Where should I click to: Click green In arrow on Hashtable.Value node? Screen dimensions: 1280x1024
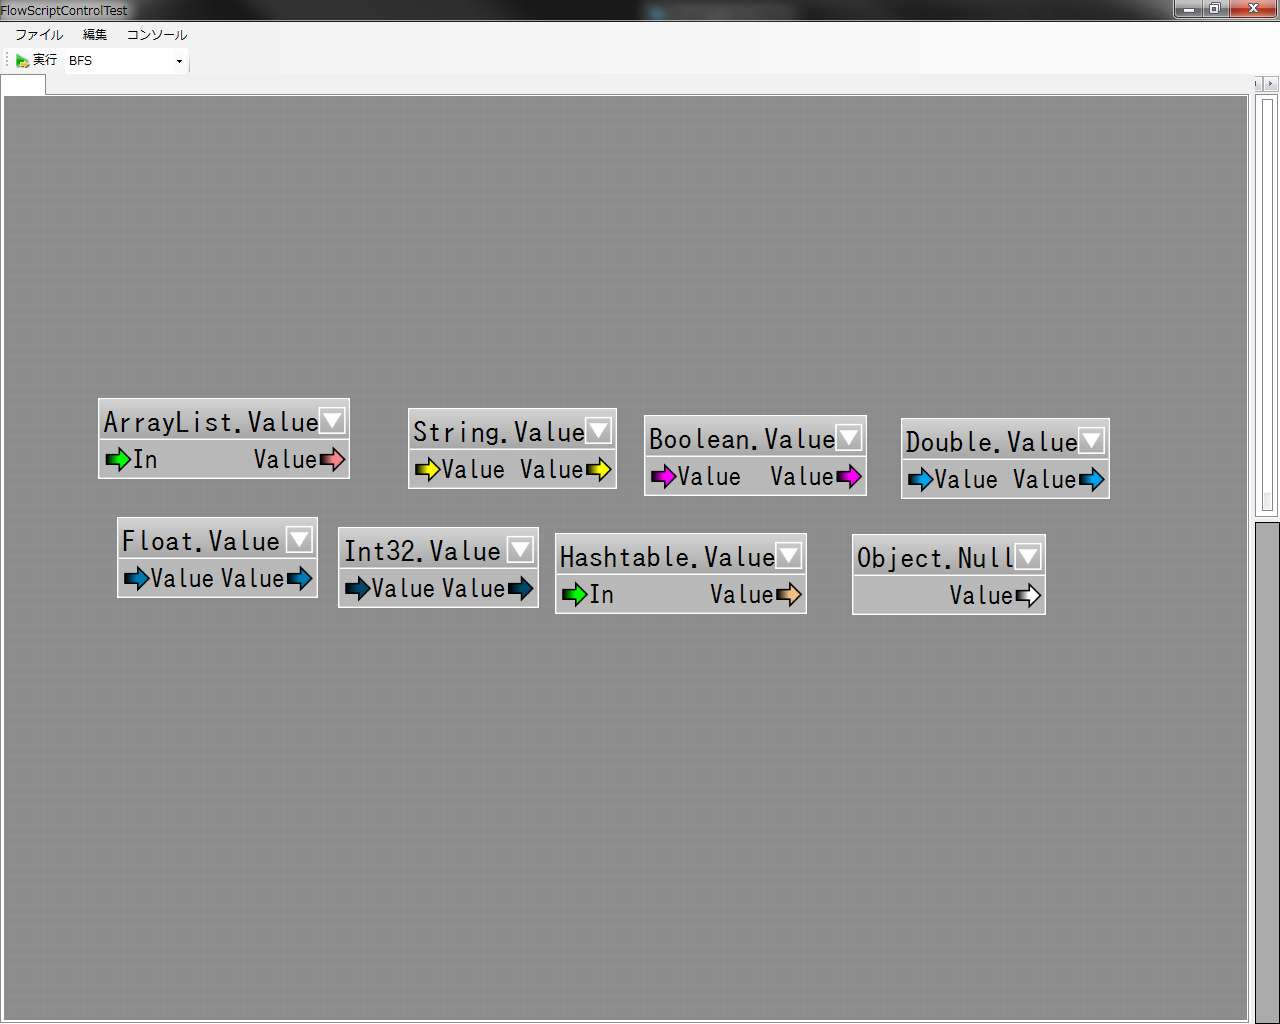574,594
